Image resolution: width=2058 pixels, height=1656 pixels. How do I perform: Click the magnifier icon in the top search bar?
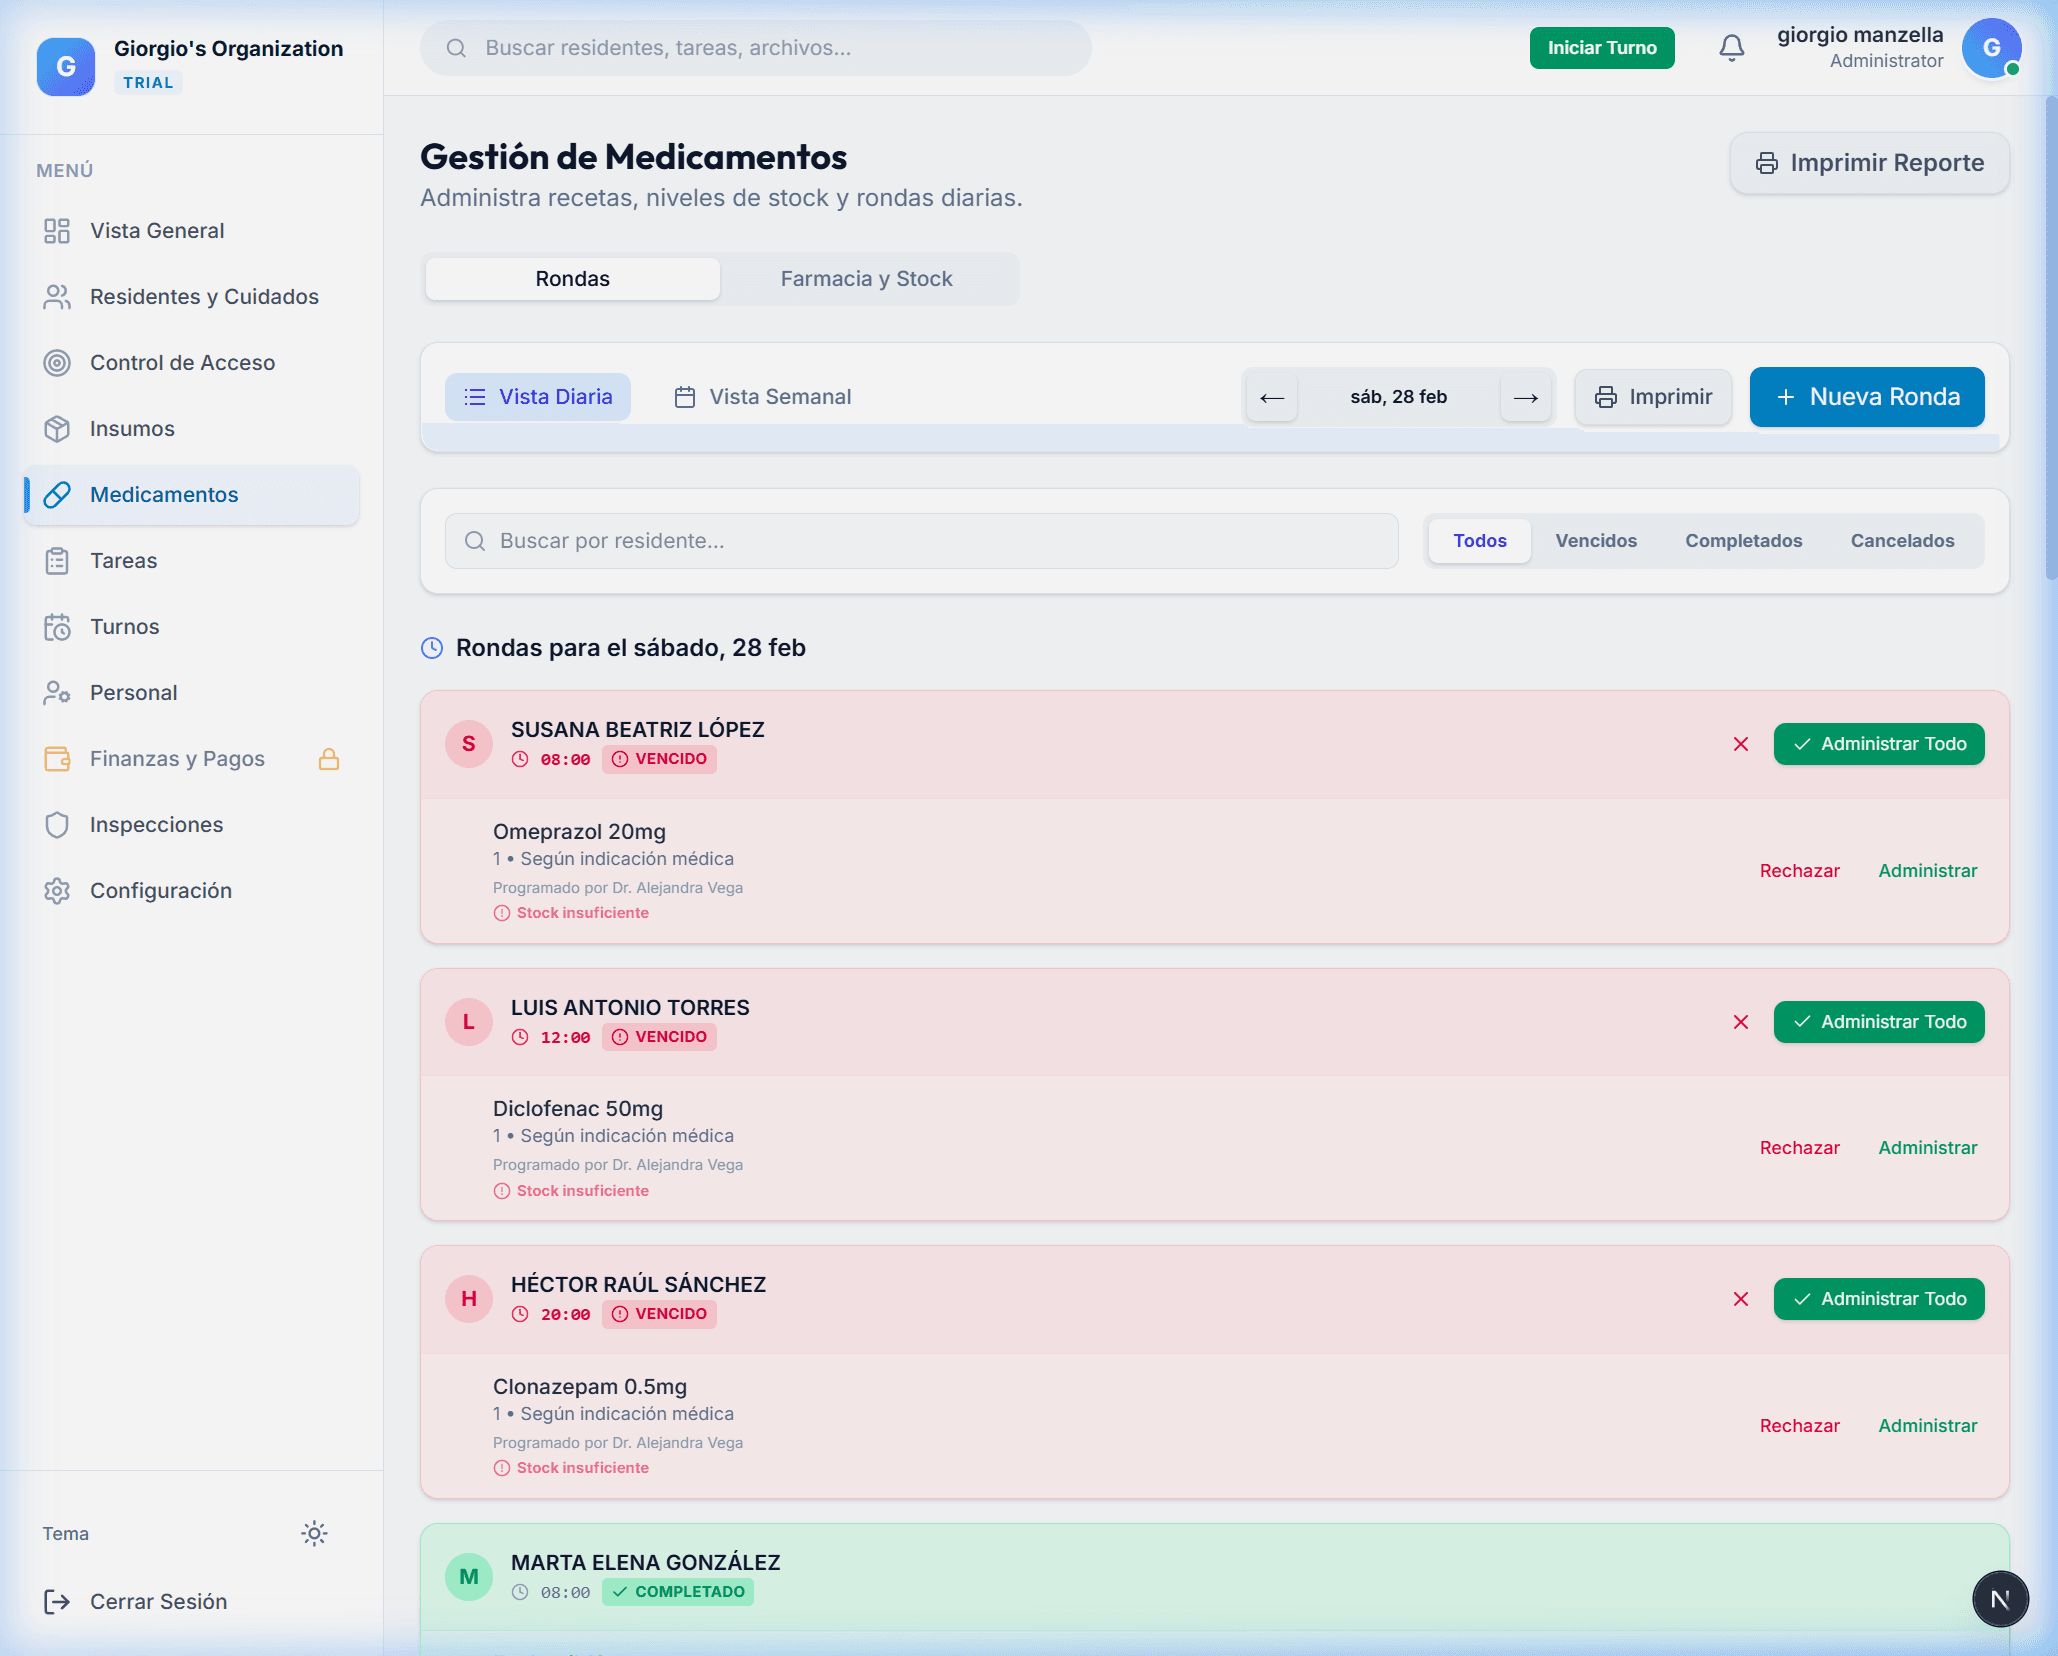point(457,48)
